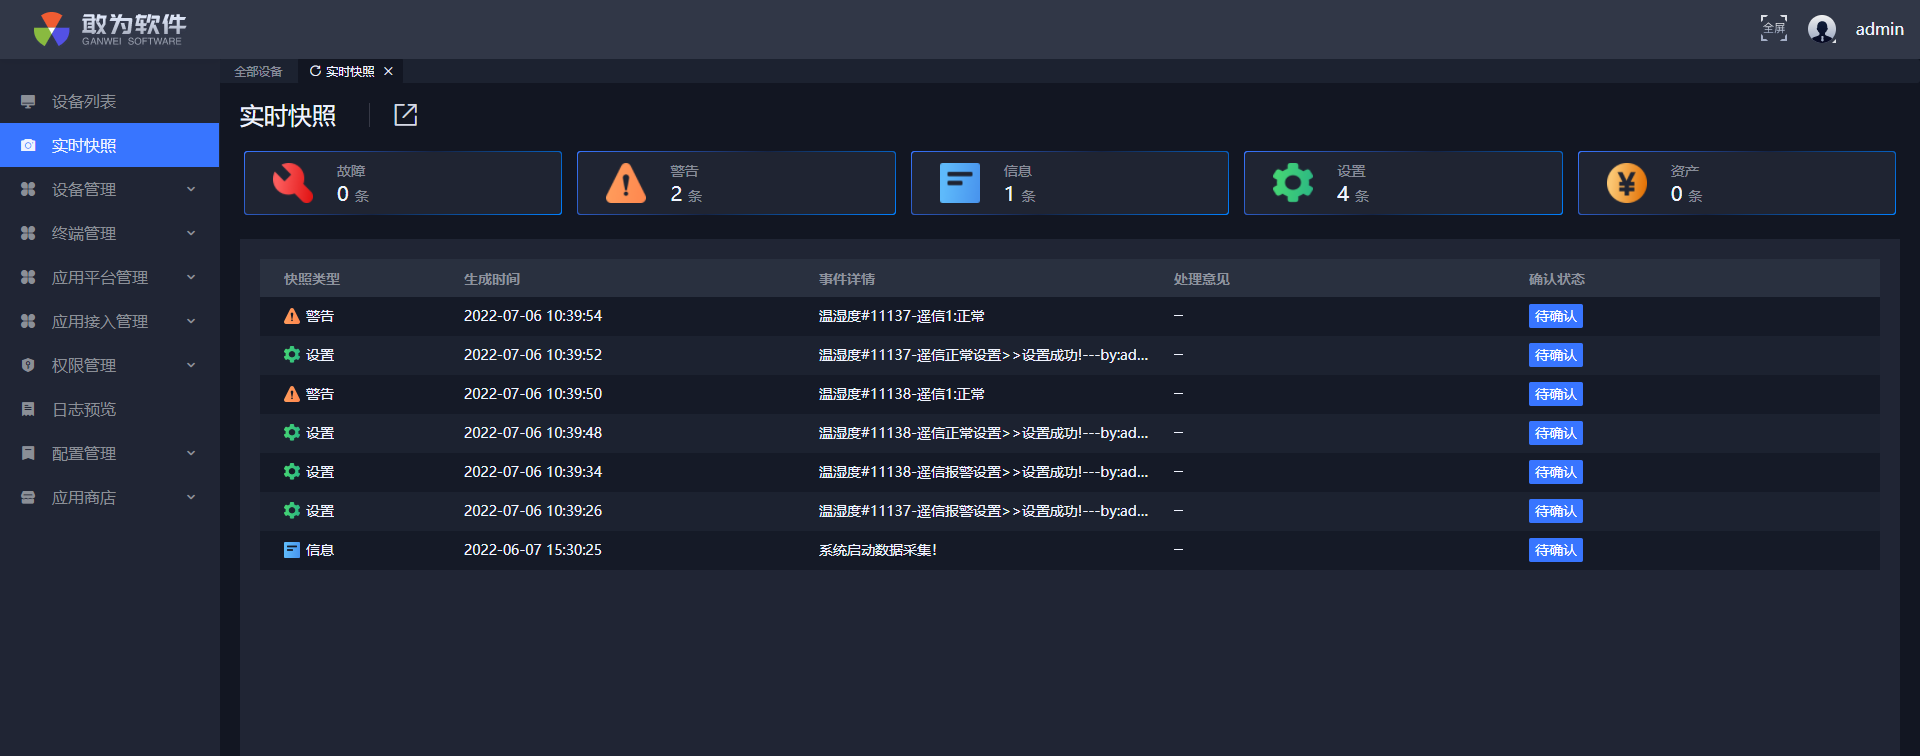Image resolution: width=1920 pixels, height=756 pixels.
Task: Click 待确认 for the 10:39:52 row
Action: point(1556,355)
